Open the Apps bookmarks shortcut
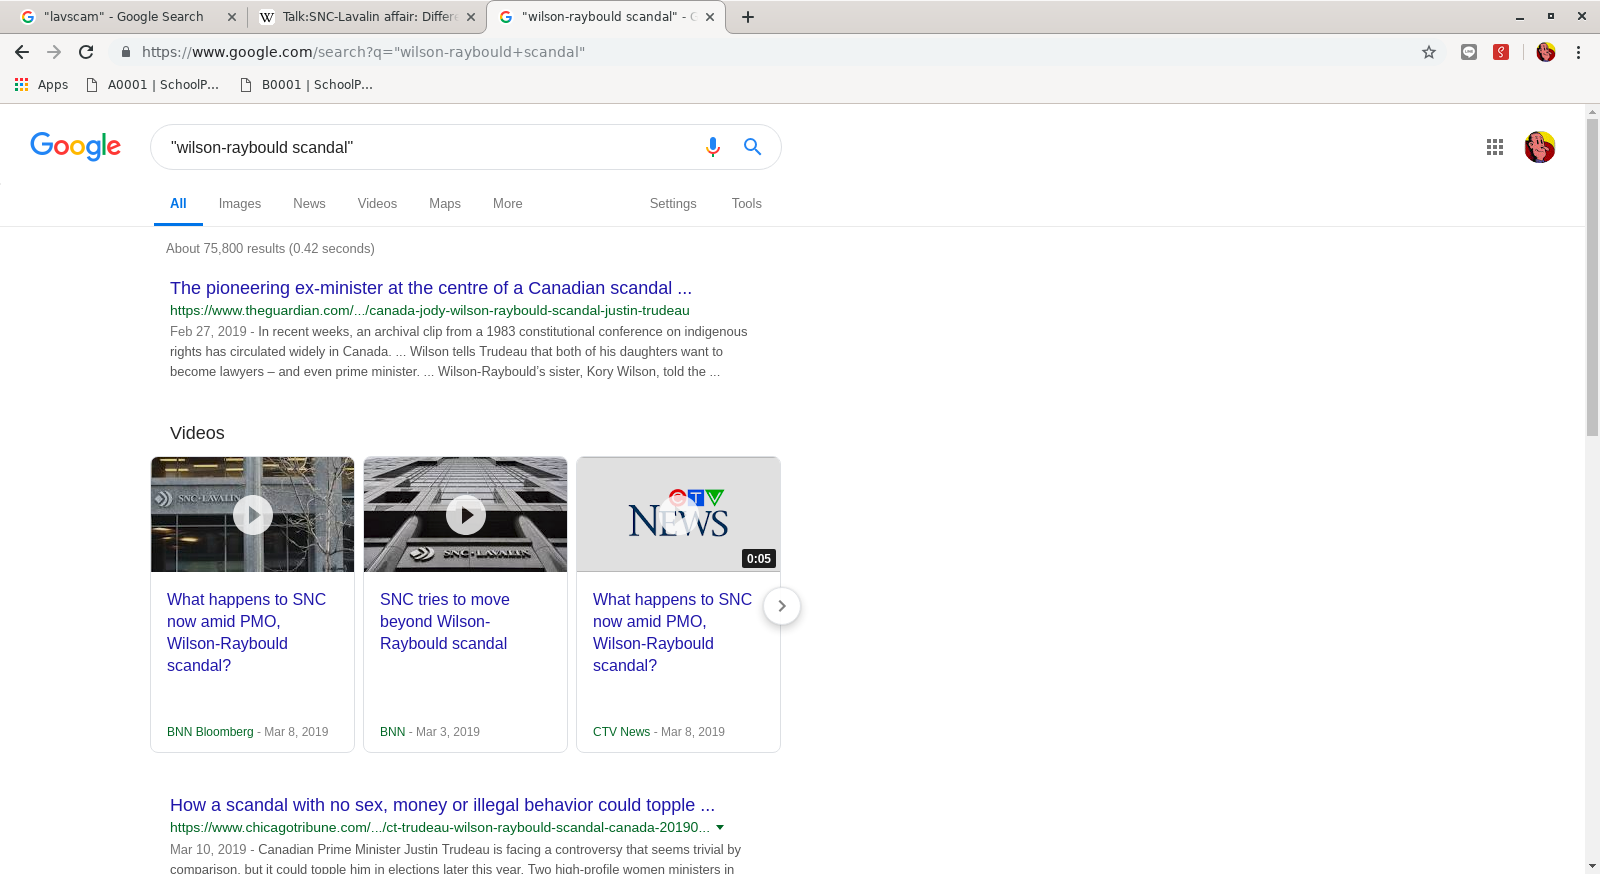Screen dimensions: 1600x874 pos(41,85)
